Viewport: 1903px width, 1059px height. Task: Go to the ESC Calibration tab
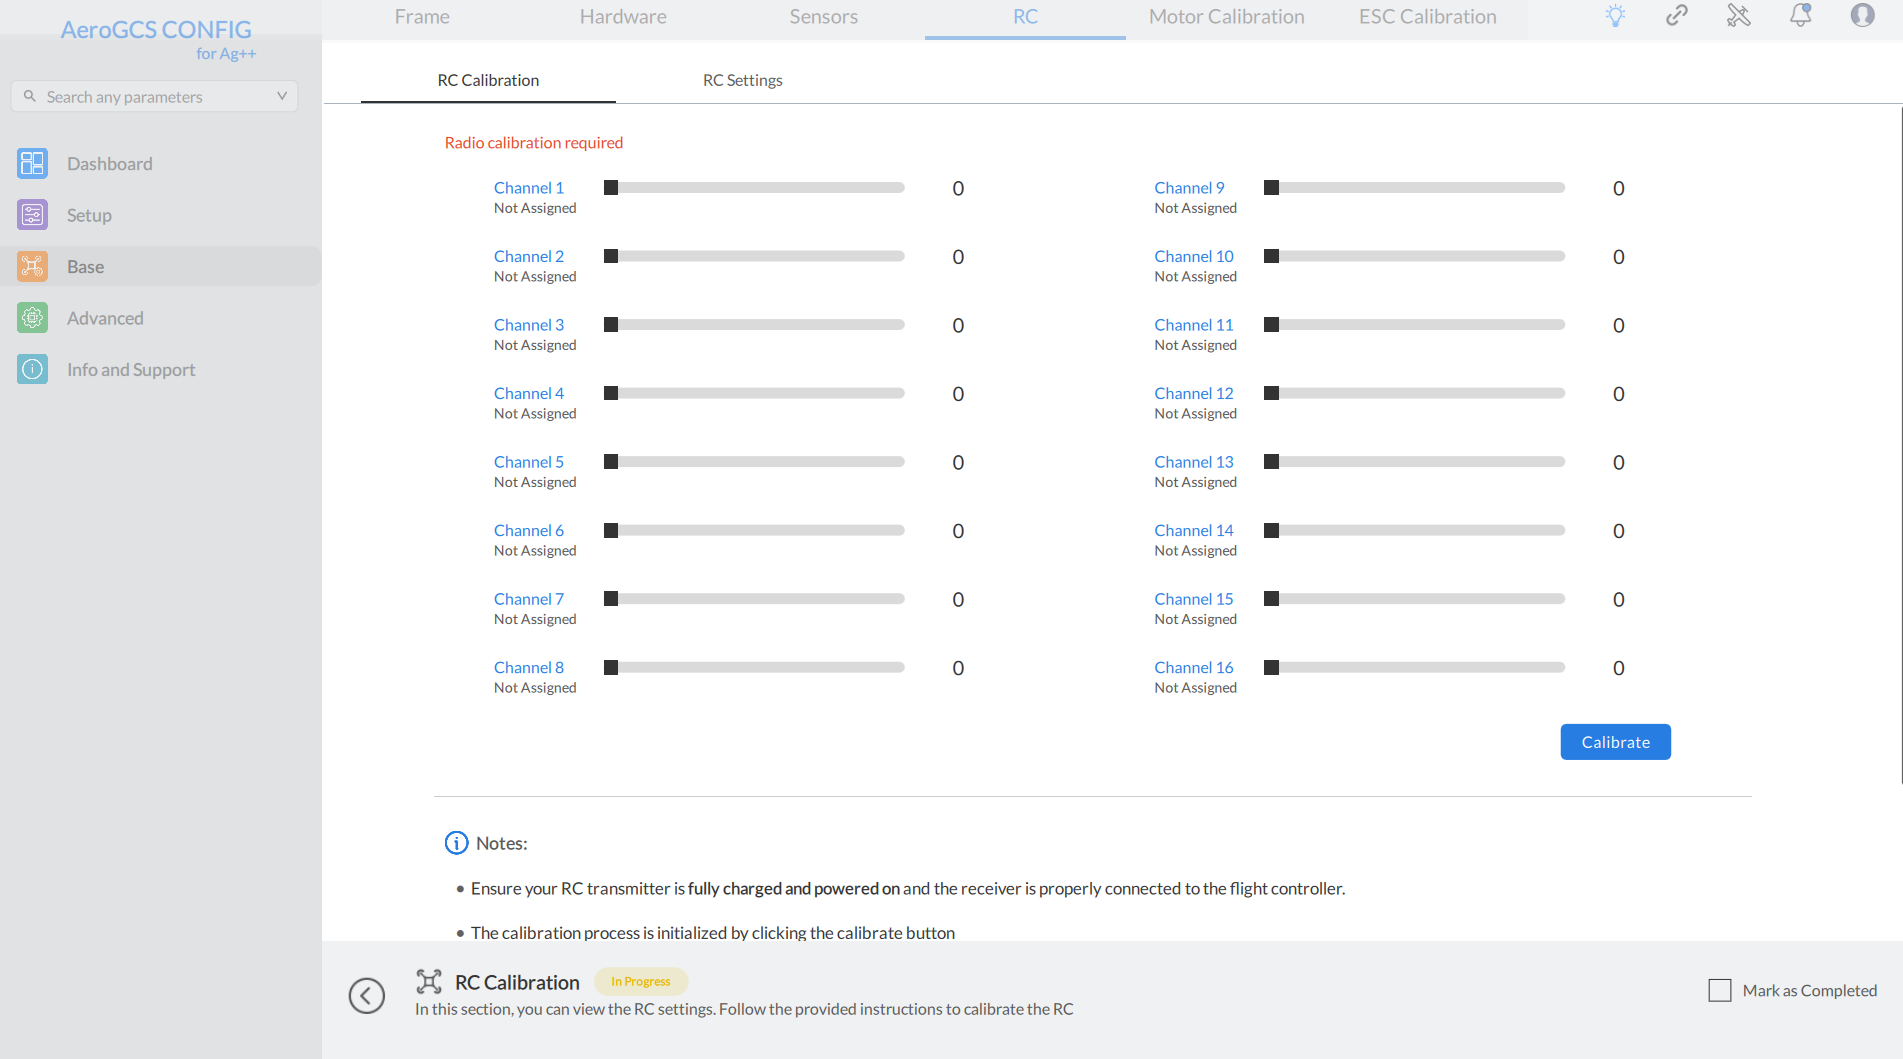coord(1427,17)
